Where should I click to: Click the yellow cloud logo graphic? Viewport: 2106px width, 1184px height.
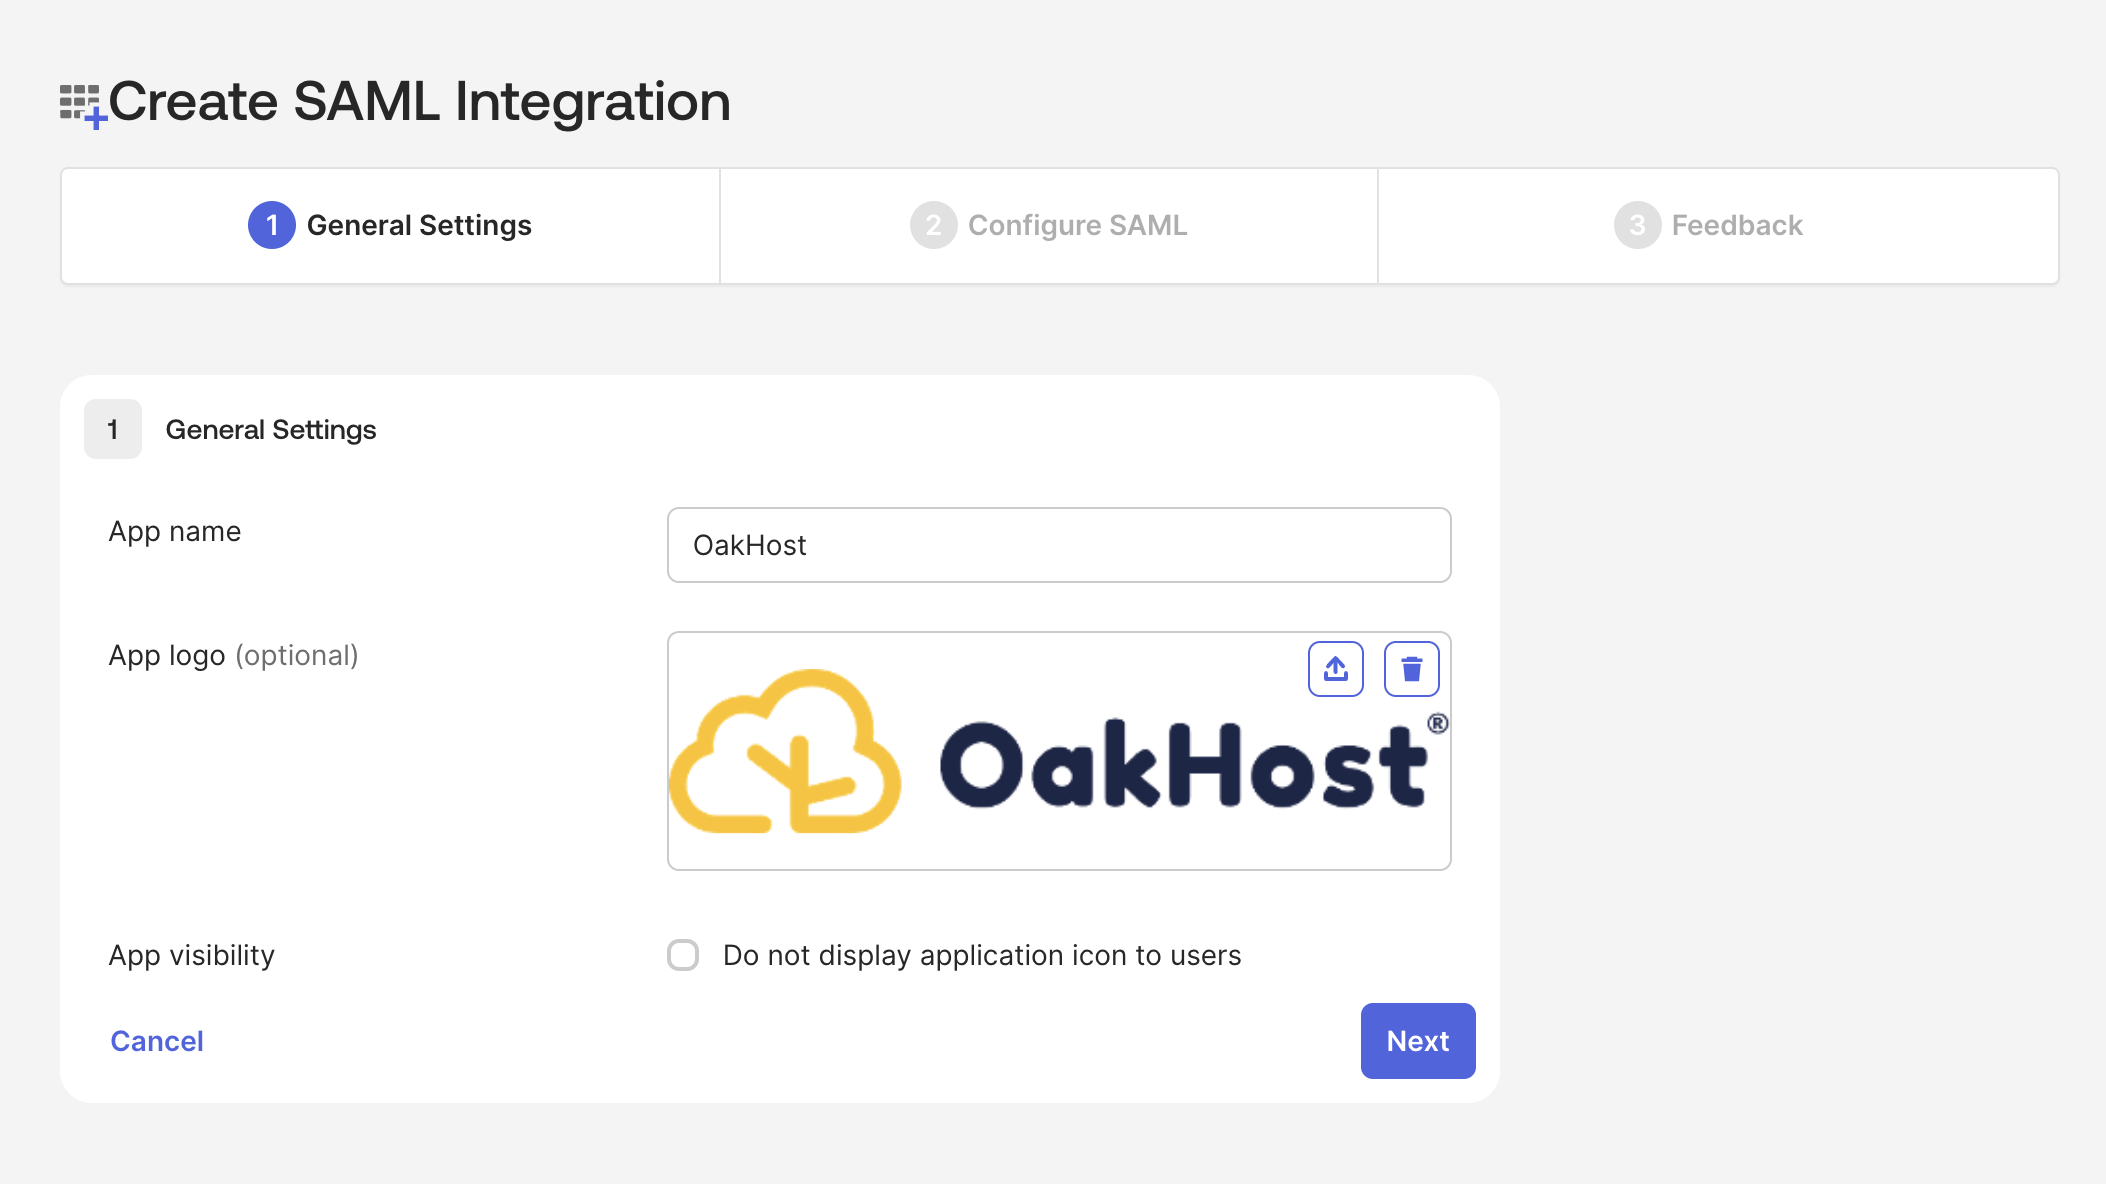click(786, 754)
